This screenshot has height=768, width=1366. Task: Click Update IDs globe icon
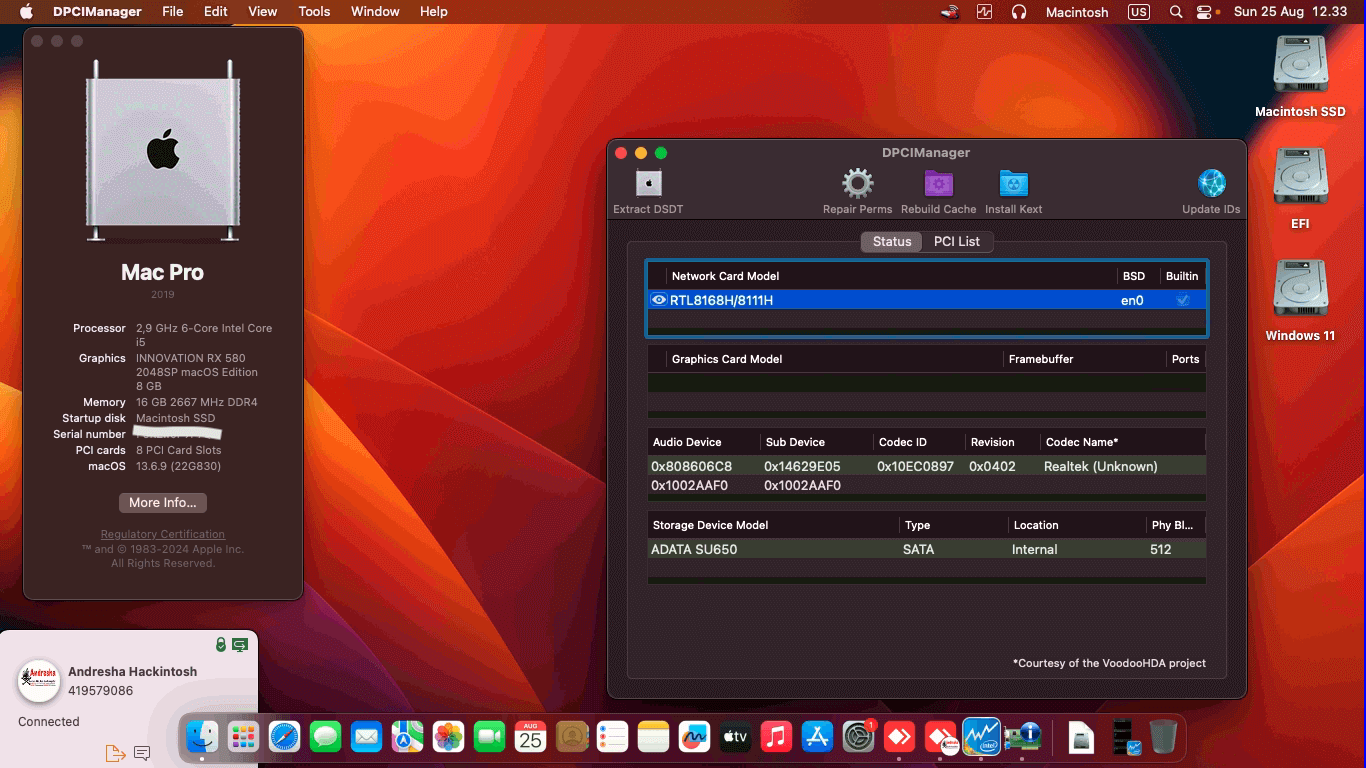pos(1211,184)
